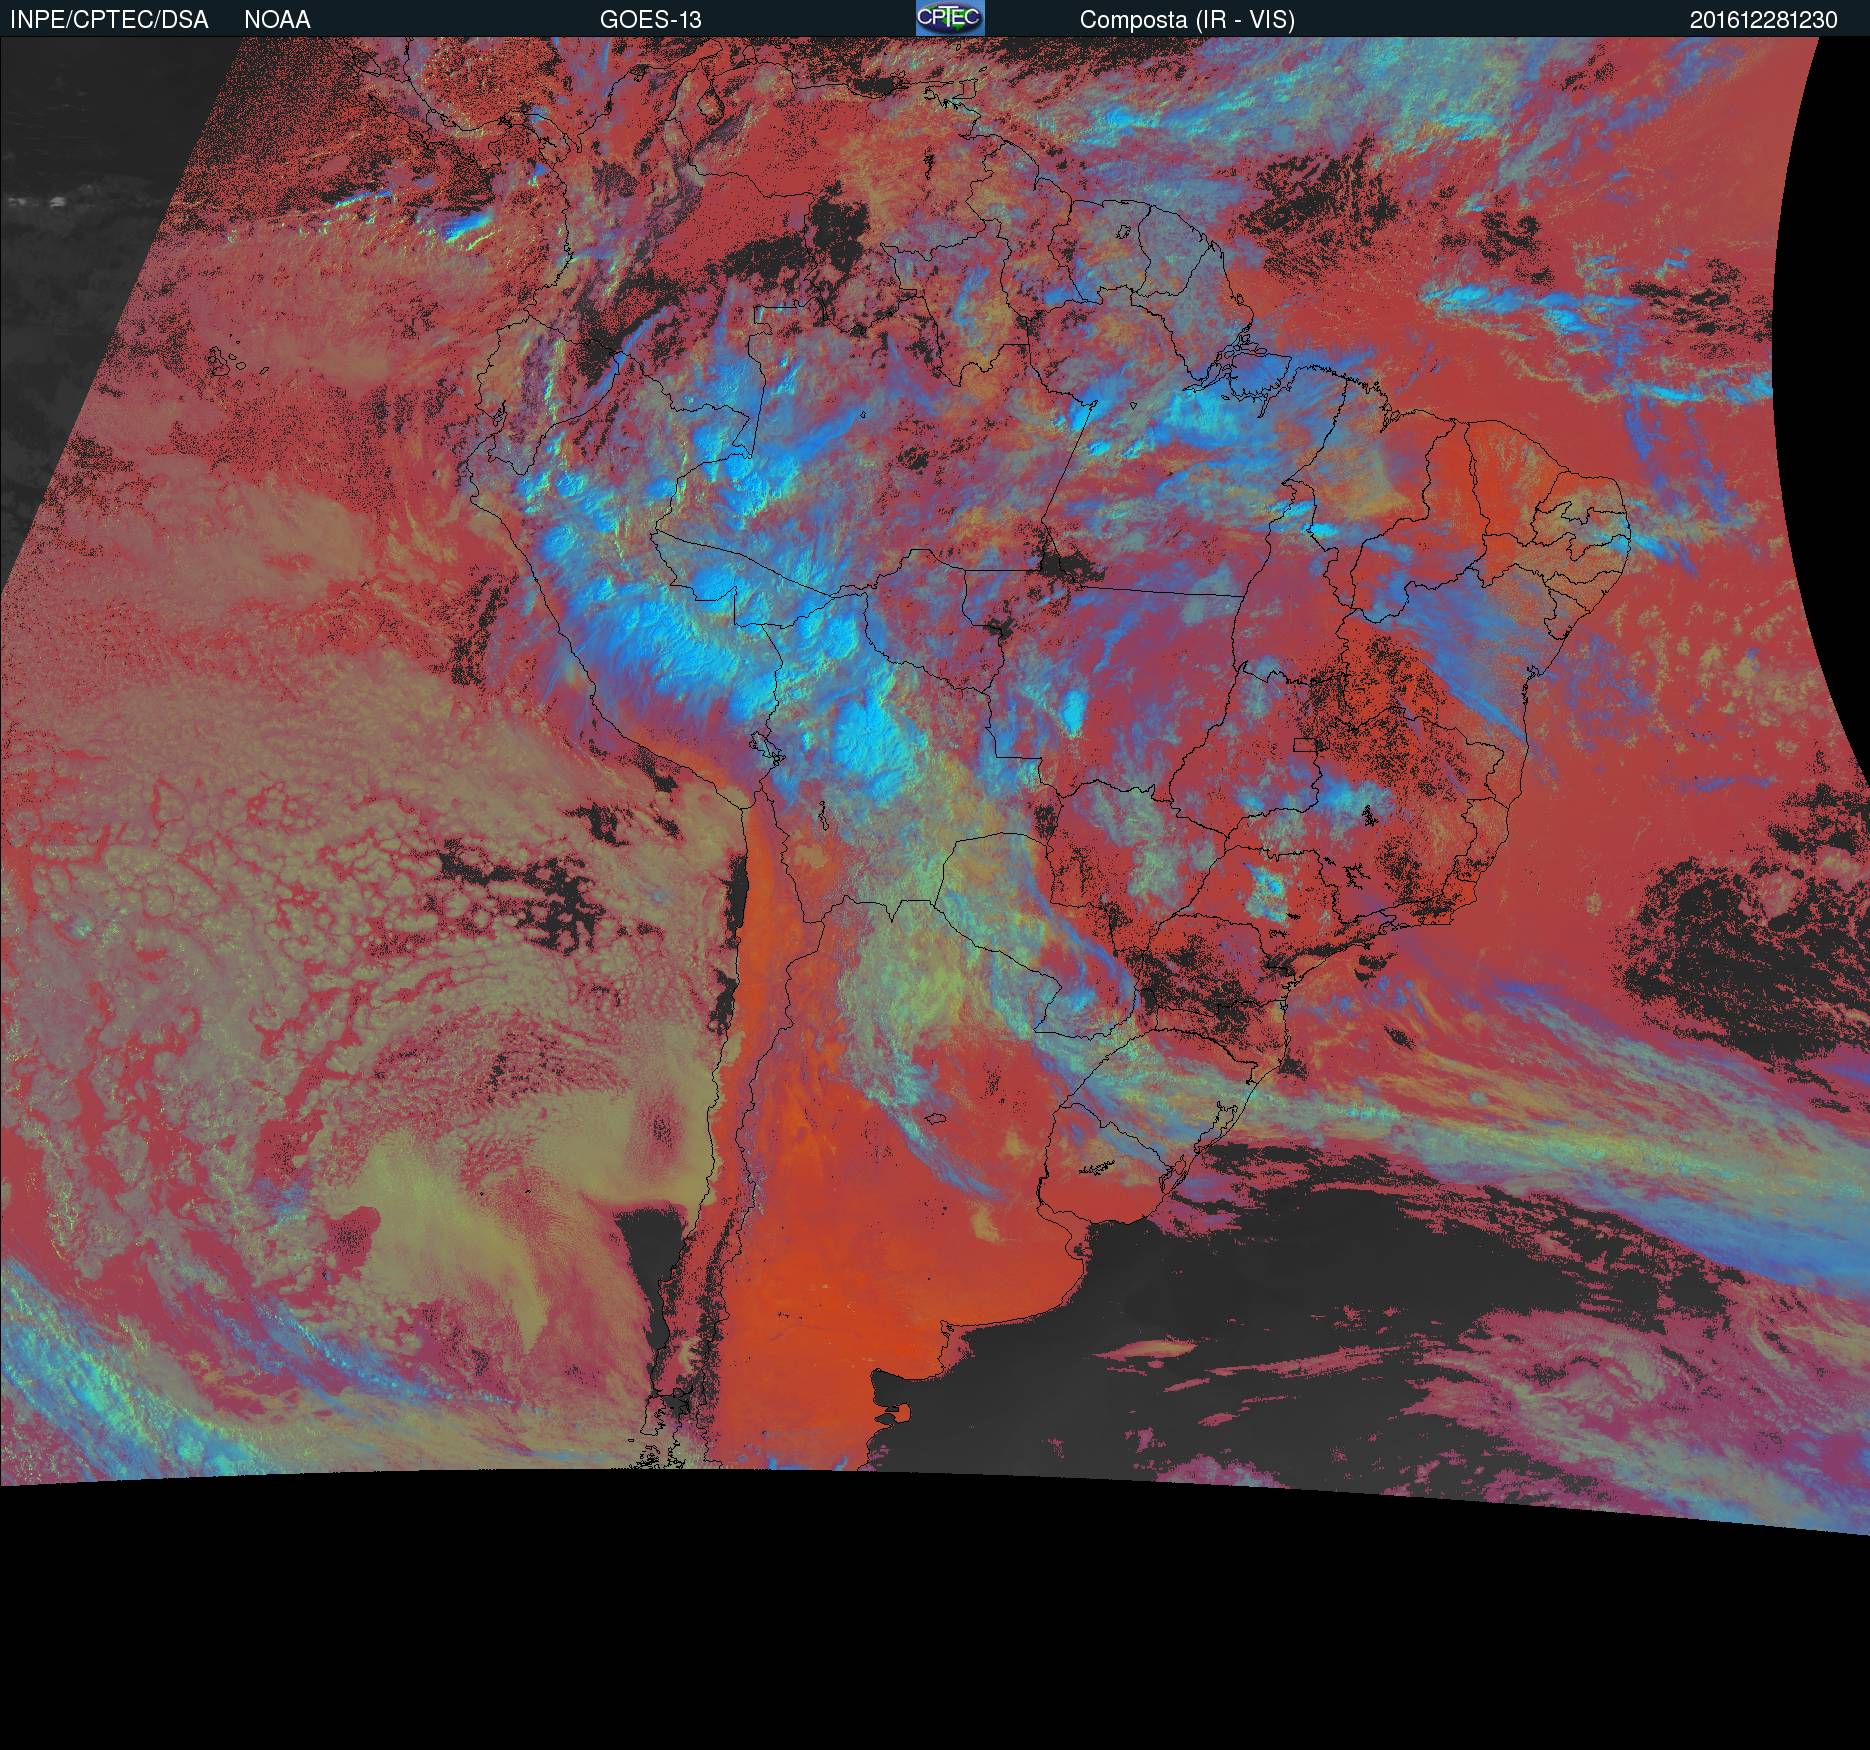Select the GOES-13 satellite label
Viewport: 1870px width, 1750px height.
pos(650,20)
